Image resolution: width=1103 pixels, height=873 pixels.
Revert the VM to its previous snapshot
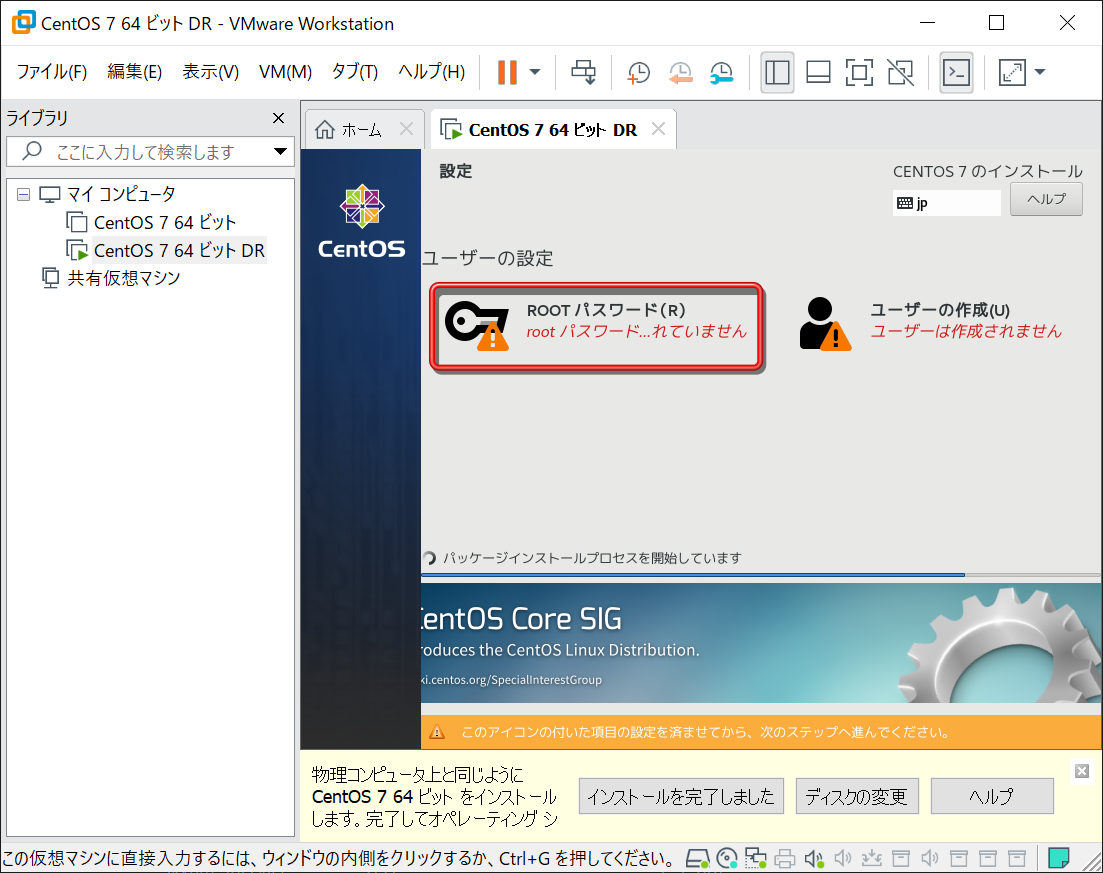pyautogui.click(x=680, y=72)
